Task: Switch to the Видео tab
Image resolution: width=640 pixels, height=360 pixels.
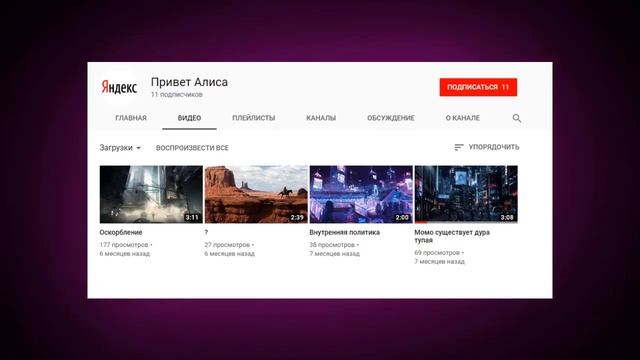Action: tap(189, 118)
